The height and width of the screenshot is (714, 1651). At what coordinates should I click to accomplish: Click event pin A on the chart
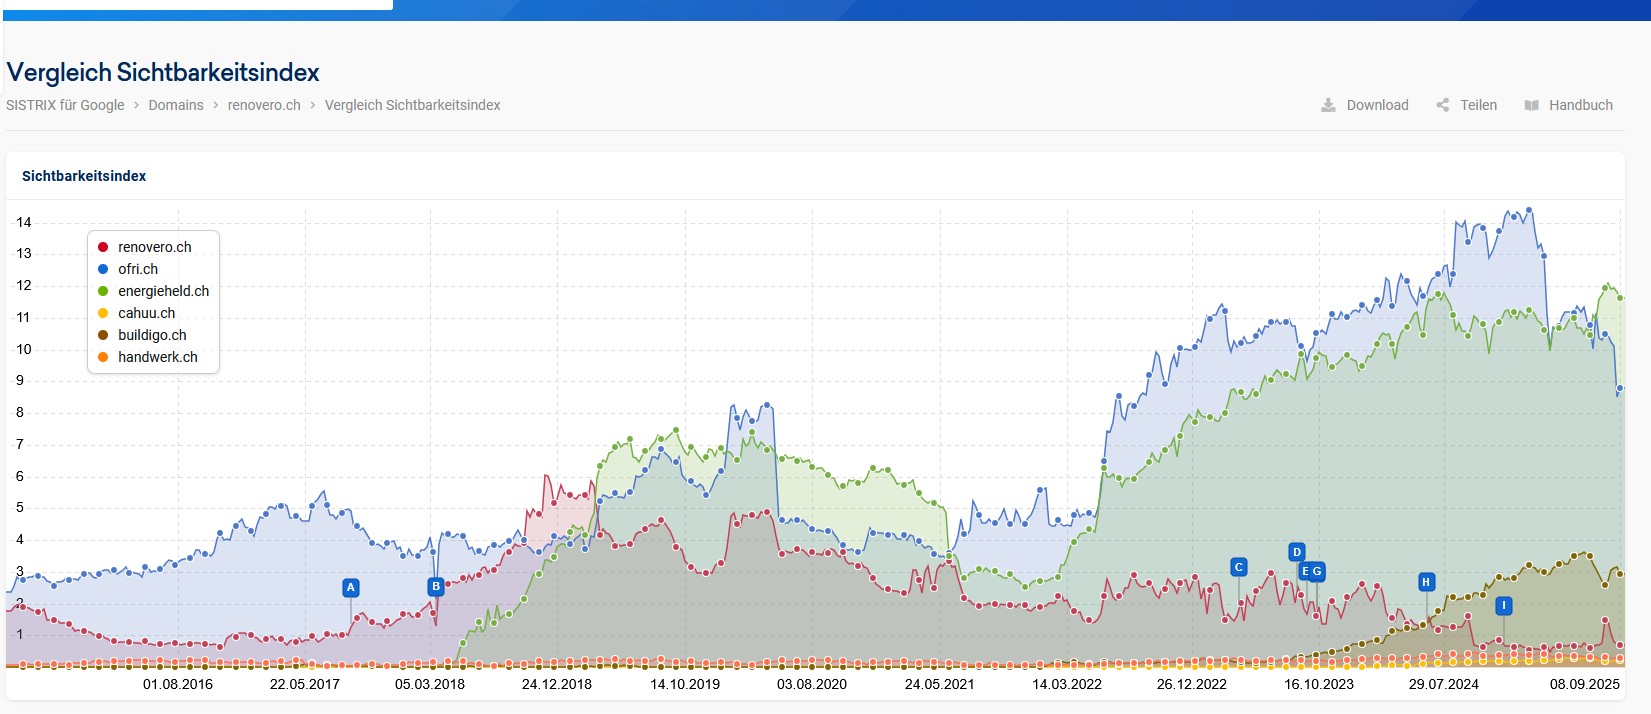click(x=351, y=588)
